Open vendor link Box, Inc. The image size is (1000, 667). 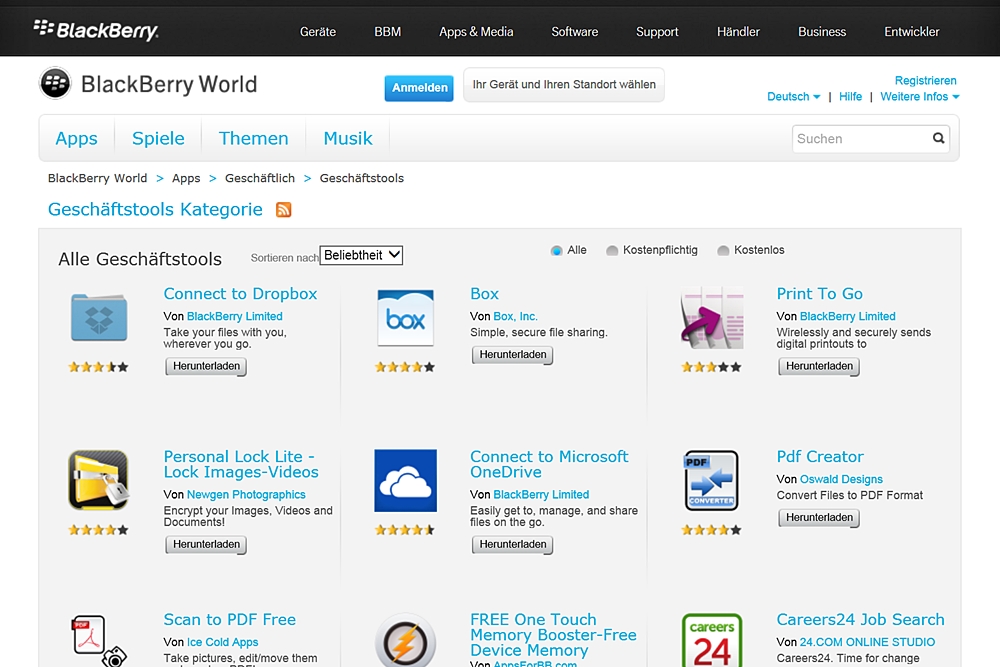pyautogui.click(x=515, y=316)
